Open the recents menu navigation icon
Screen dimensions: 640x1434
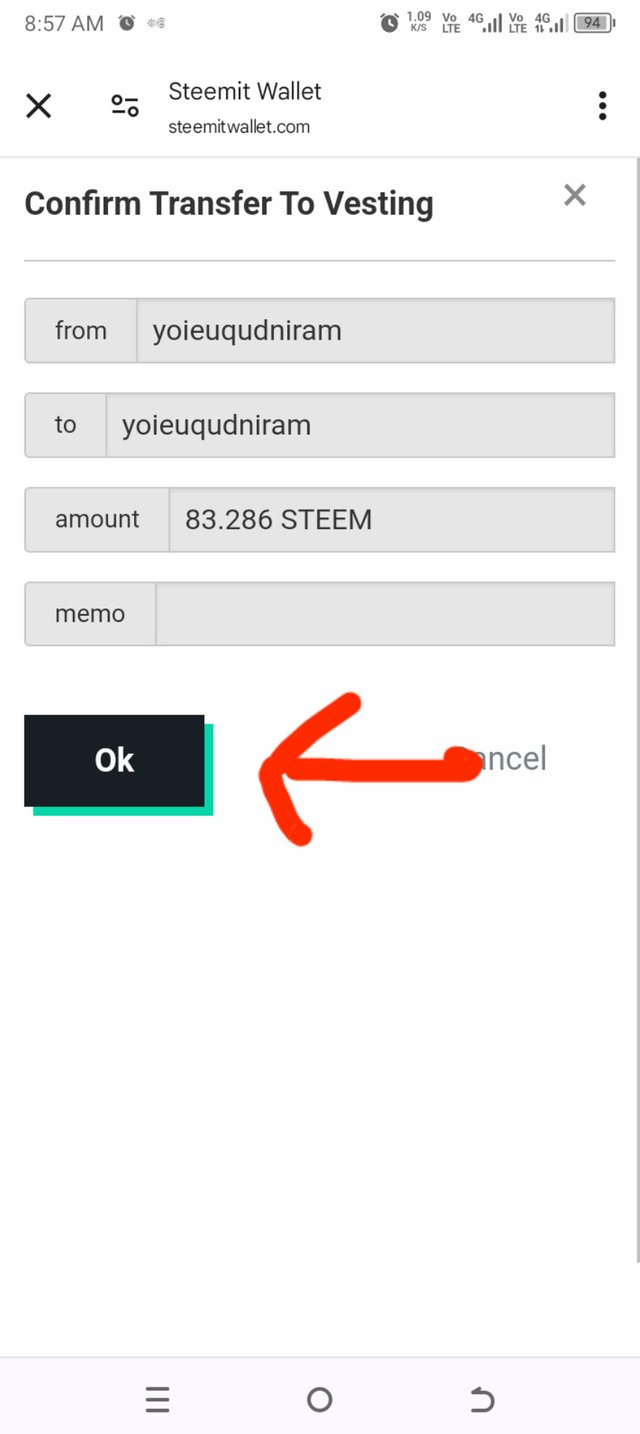click(x=158, y=1400)
